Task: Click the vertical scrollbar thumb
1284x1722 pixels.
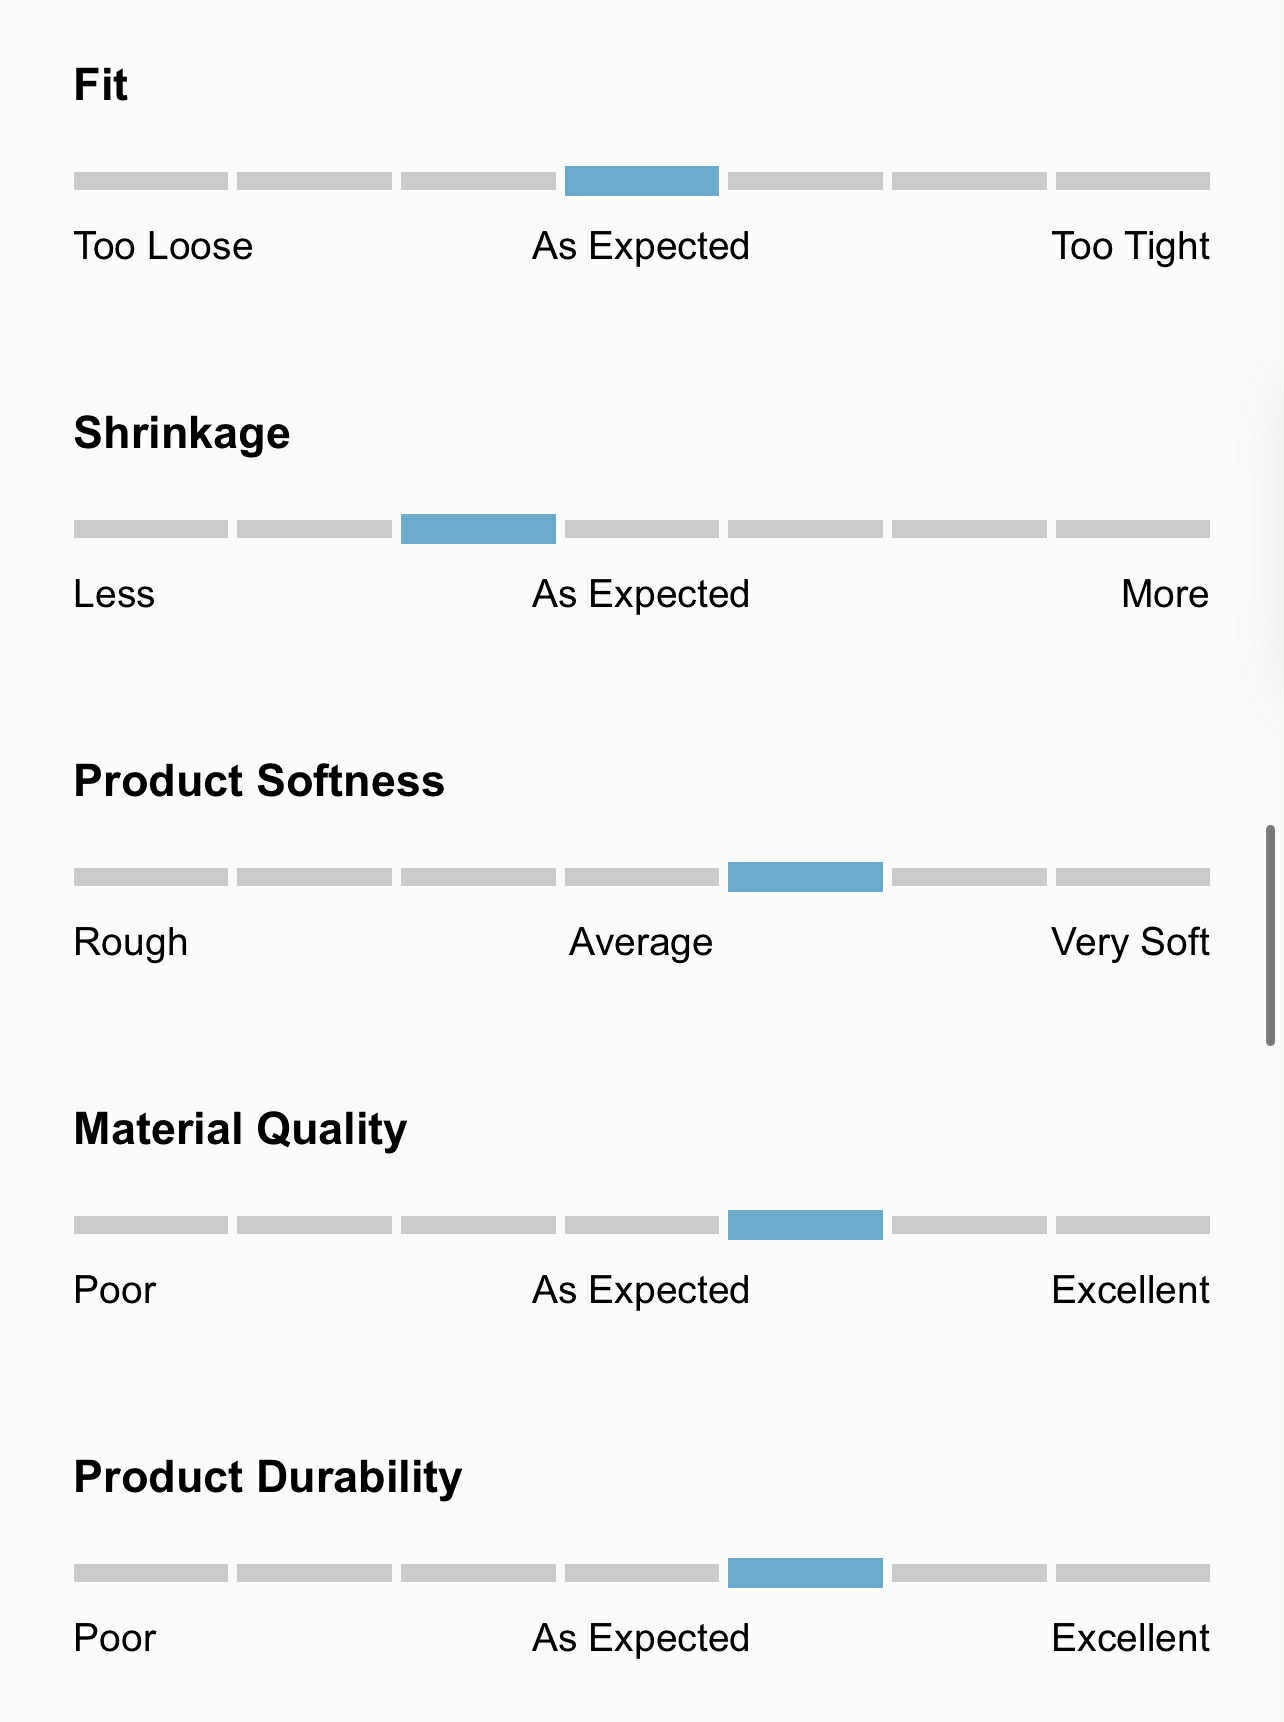Action: click(x=1270, y=935)
